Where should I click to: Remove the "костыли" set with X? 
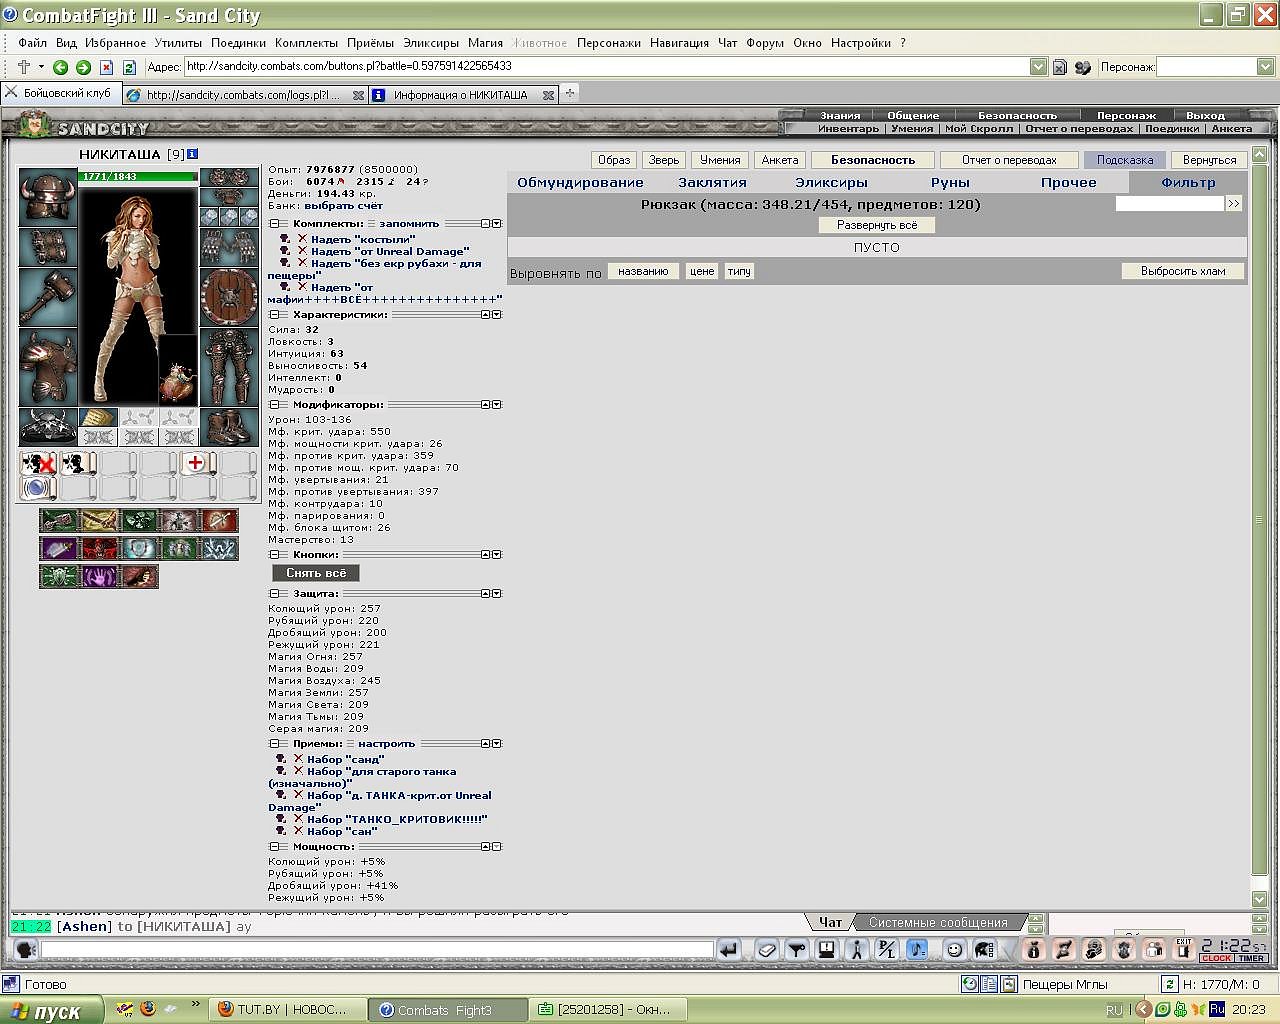point(302,239)
